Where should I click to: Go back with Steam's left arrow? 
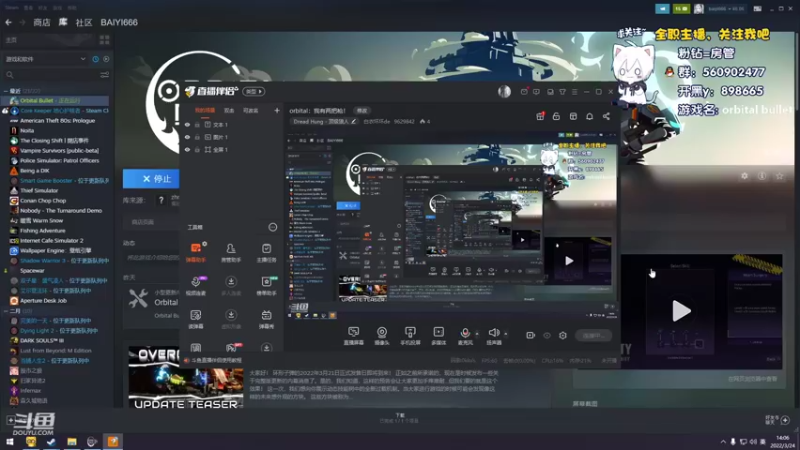(x=8, y=22)
